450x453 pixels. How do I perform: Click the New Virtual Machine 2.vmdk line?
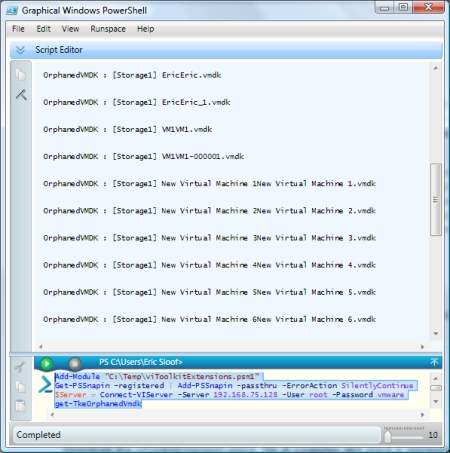pos(209,211)
